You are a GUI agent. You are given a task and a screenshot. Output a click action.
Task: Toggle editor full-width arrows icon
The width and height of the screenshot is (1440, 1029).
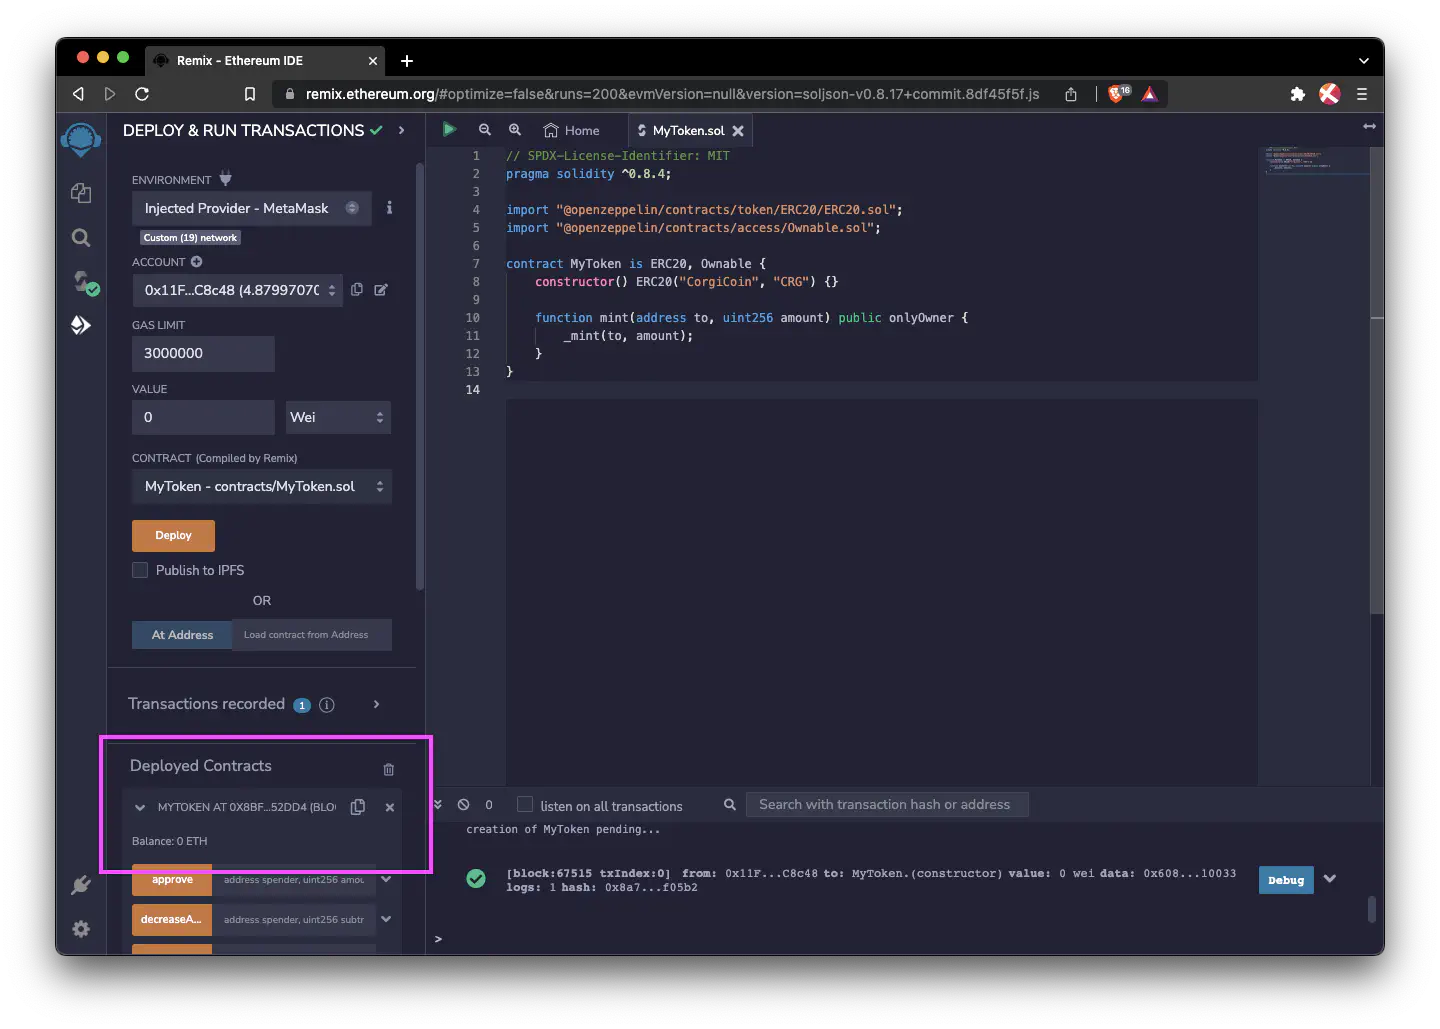click(1369, 126)
